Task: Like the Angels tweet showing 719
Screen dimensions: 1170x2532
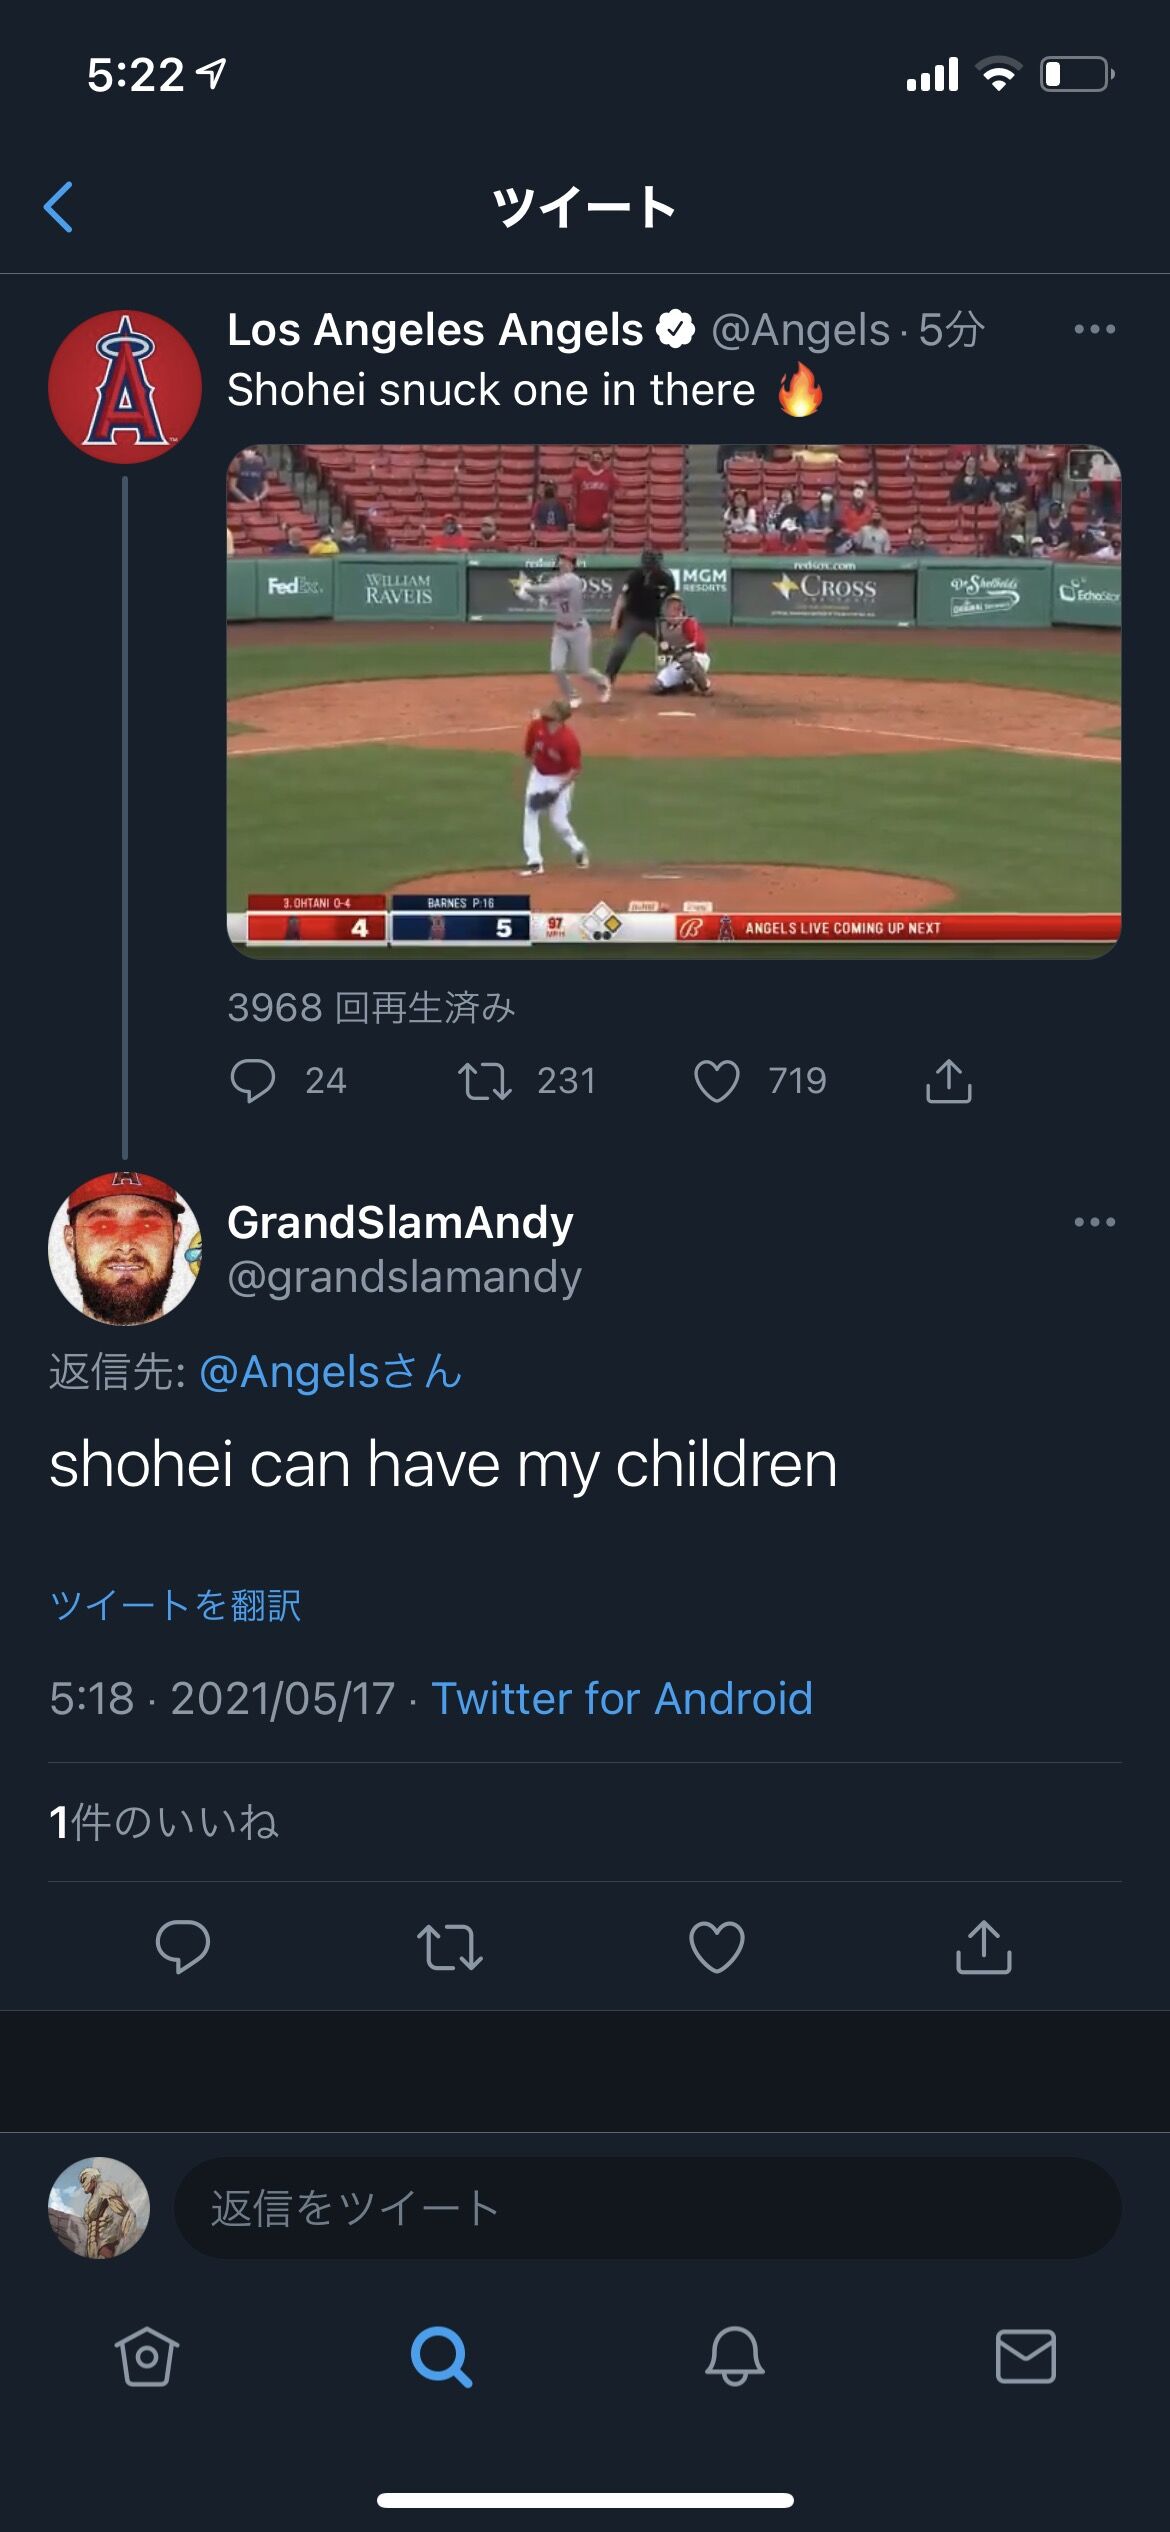Action: click(717, 1081)
